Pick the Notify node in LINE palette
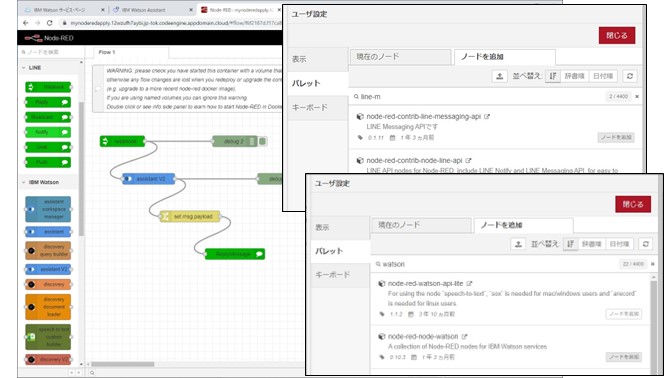 coord(48,132)
